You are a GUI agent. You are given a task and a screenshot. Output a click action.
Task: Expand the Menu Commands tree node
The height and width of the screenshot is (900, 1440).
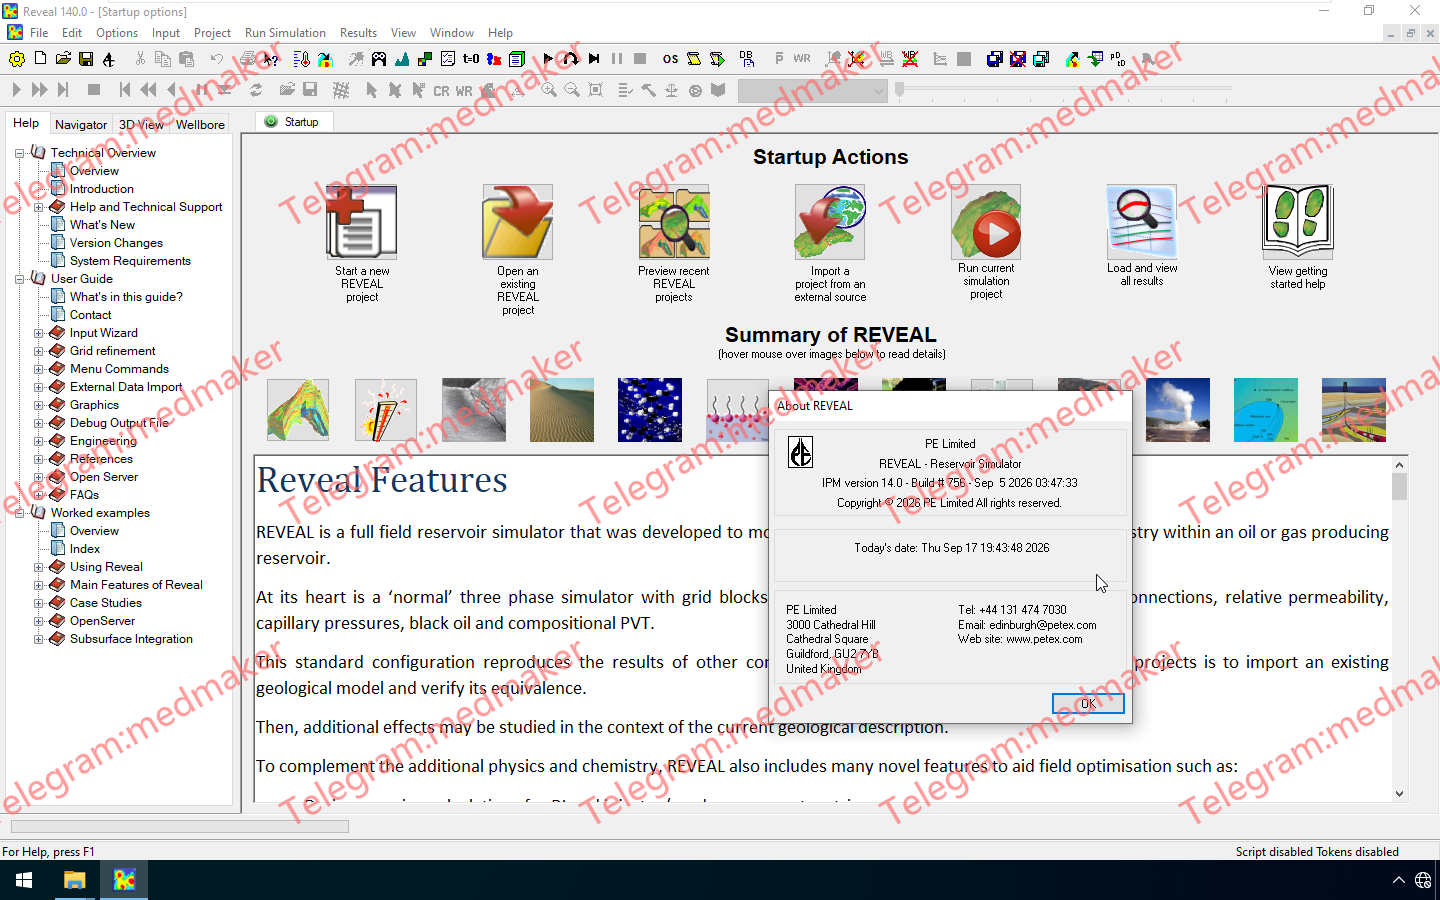[x=38, y=369]
